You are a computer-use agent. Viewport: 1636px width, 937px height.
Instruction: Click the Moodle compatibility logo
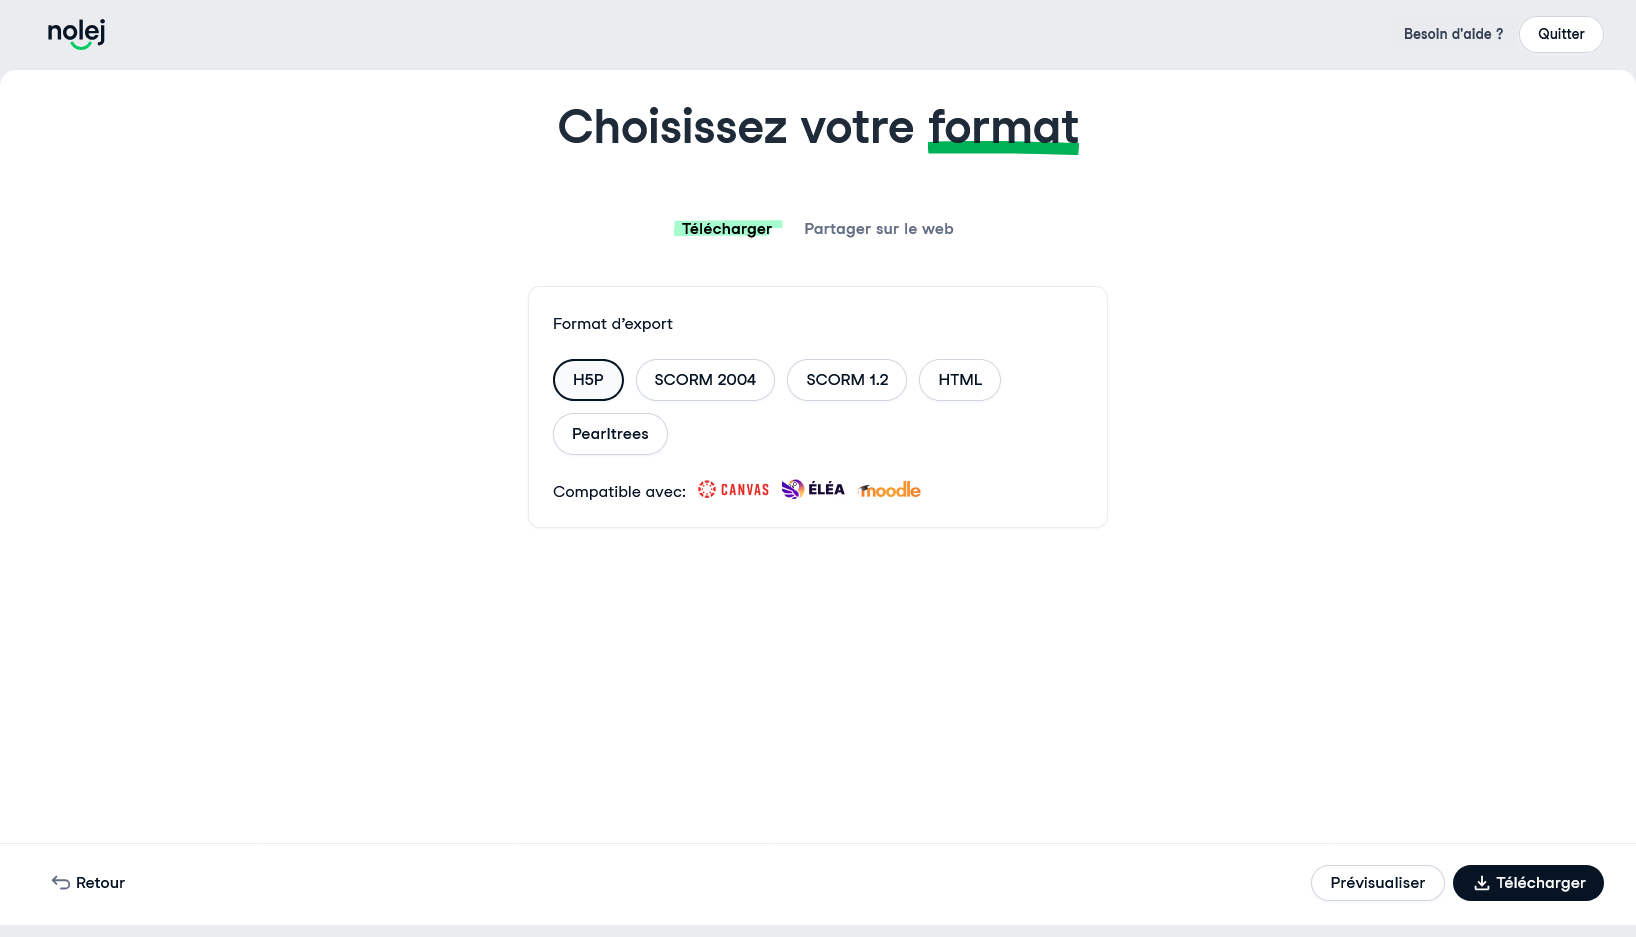tap(889, 490)
